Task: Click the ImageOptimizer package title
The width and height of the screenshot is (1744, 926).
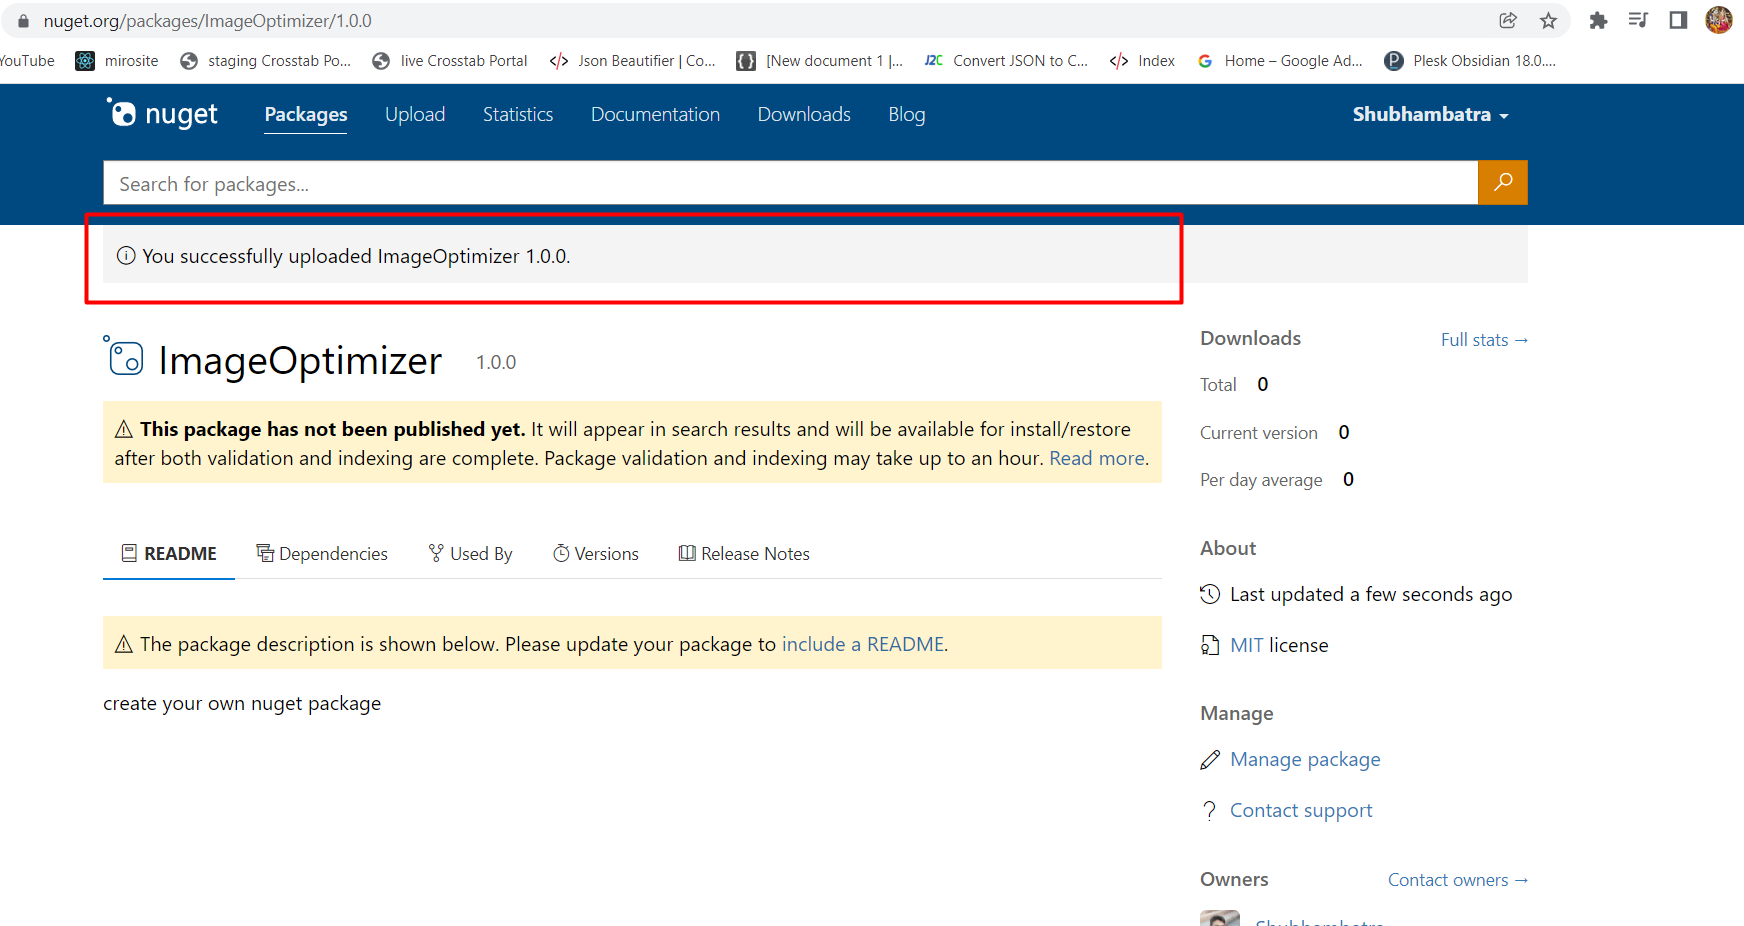Action: pos(300,360)
